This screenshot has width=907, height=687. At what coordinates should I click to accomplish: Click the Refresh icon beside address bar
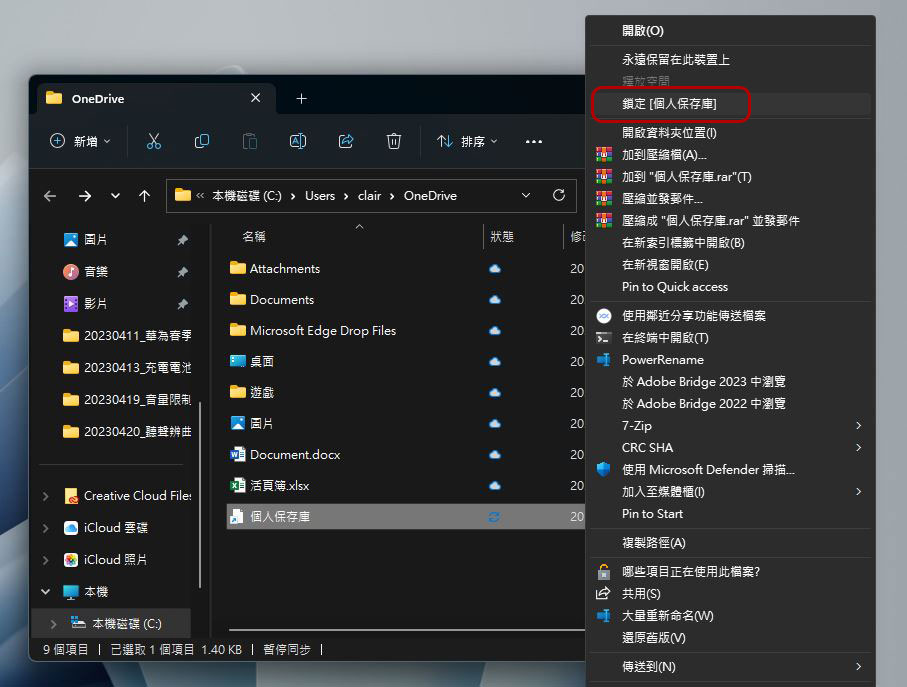click(x=559, y=195)
